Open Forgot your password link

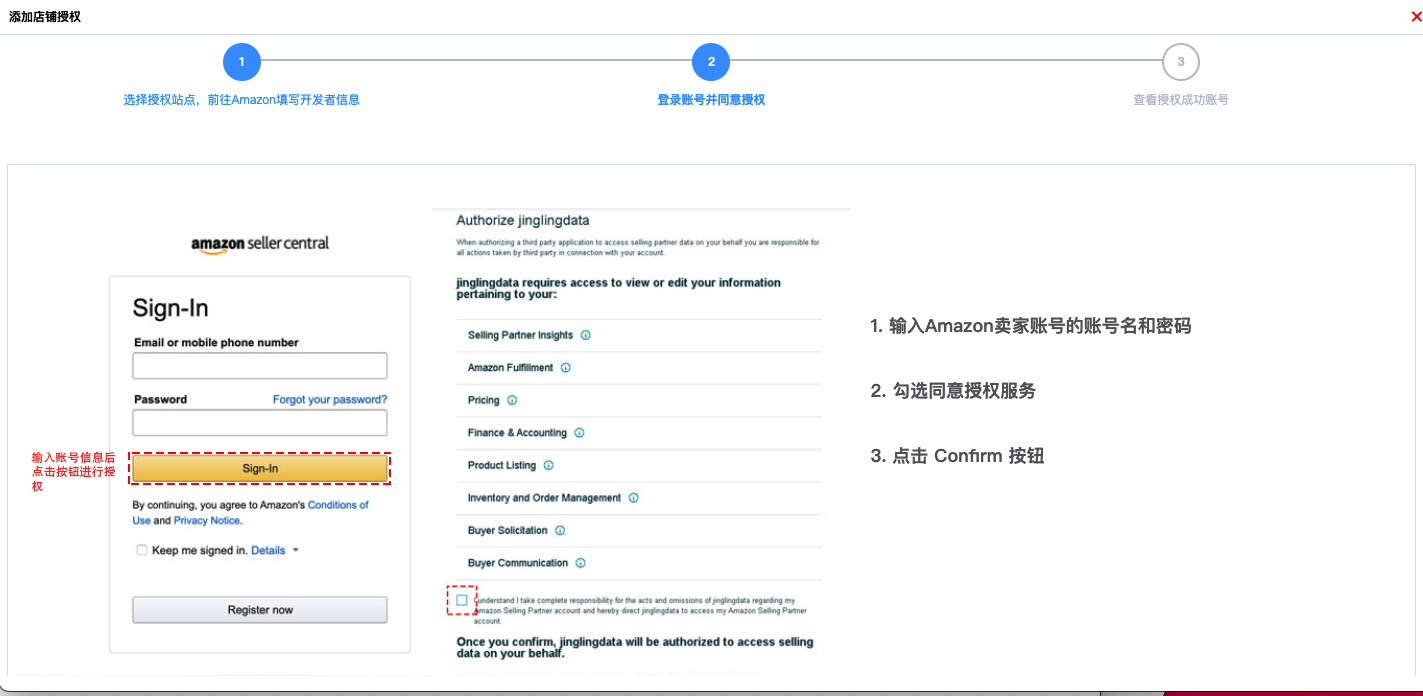pos(330,399)
